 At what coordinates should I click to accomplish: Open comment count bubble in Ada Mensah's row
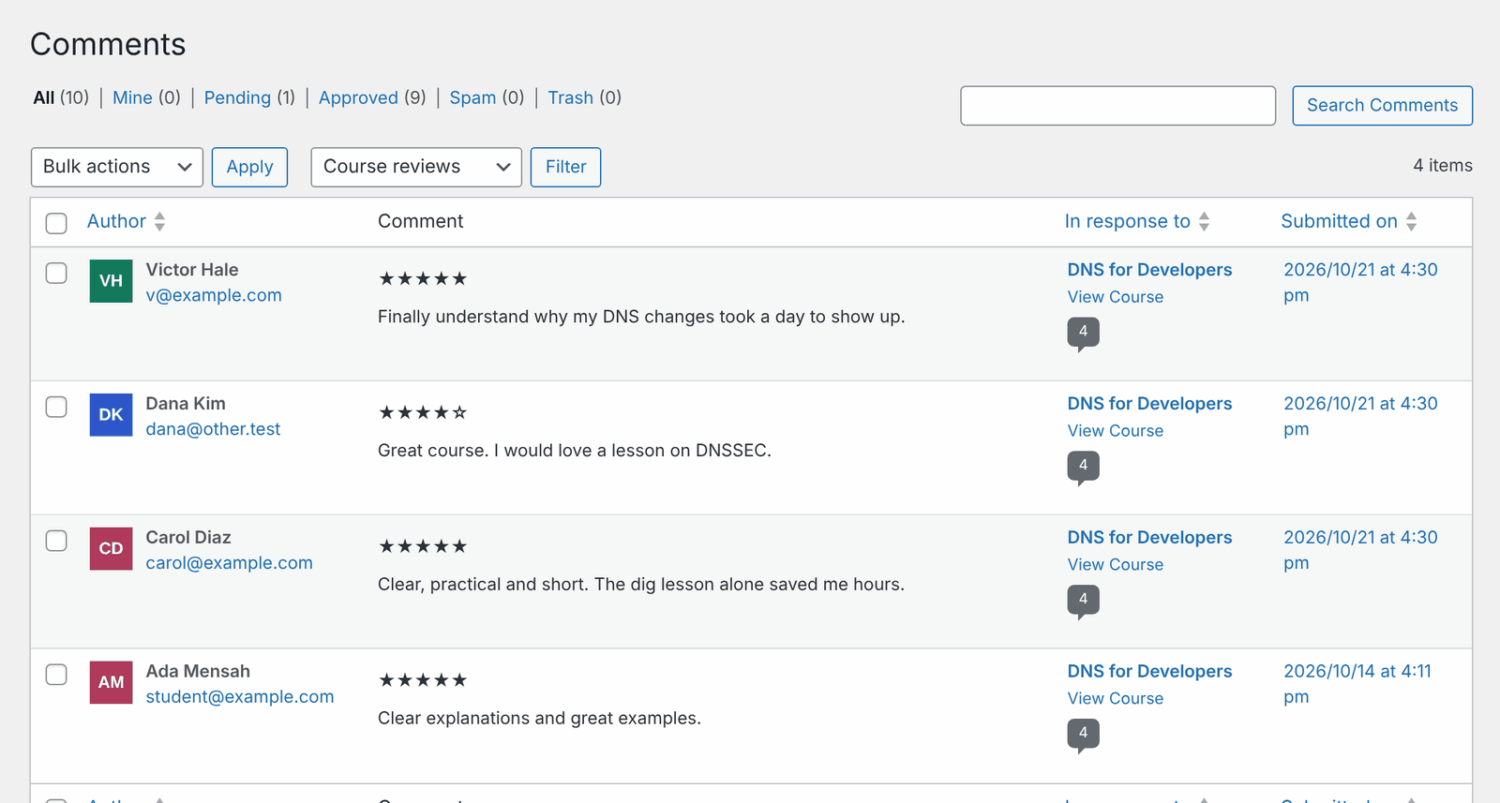point(1083,736)
